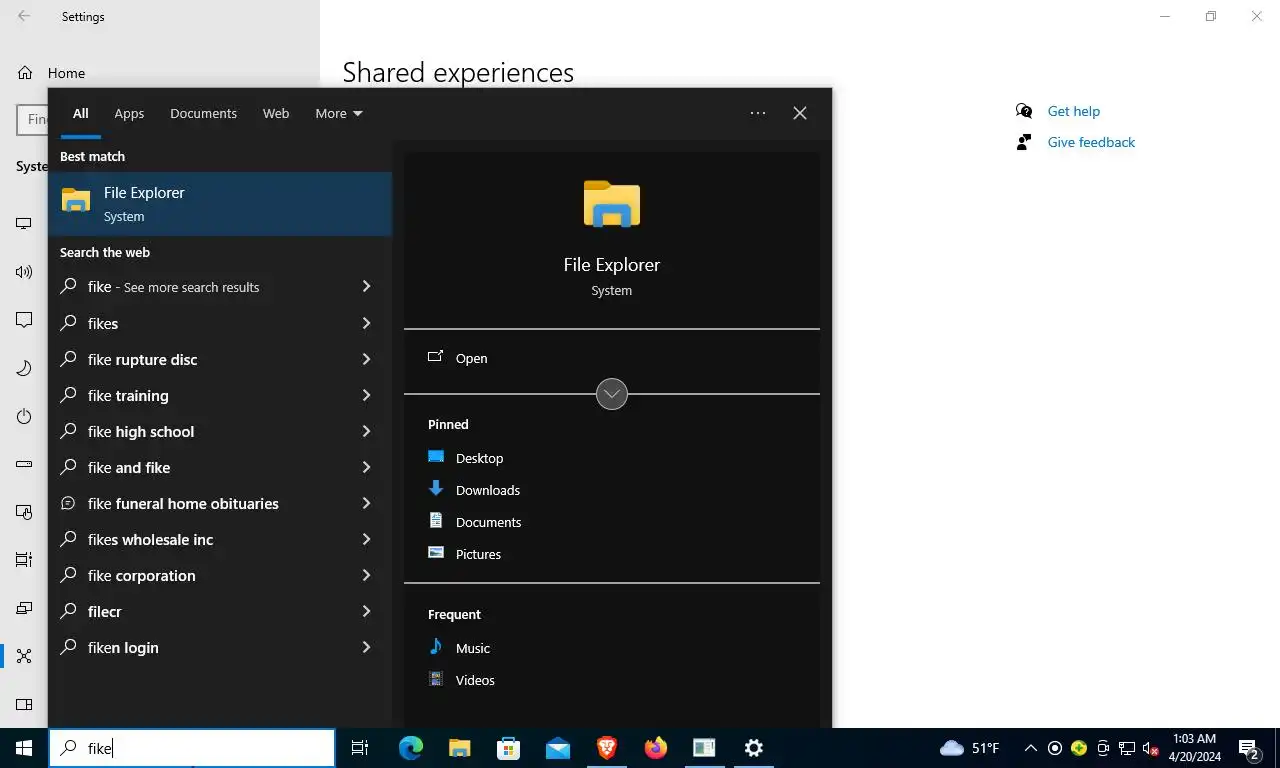Expand 'fikes wholesale inc' suggestion arrow
The height and width of the screenshot is (768, 1280).
click(366, 539)
